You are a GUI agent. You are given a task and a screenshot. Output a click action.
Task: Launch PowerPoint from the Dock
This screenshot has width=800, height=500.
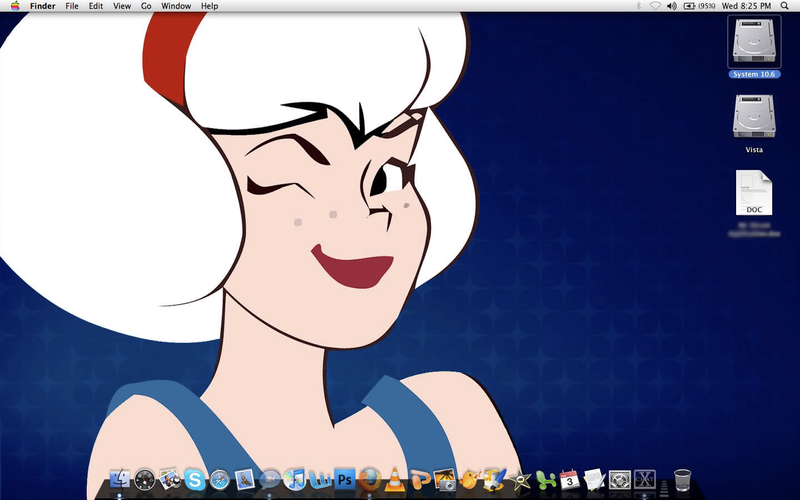(420, 480)
